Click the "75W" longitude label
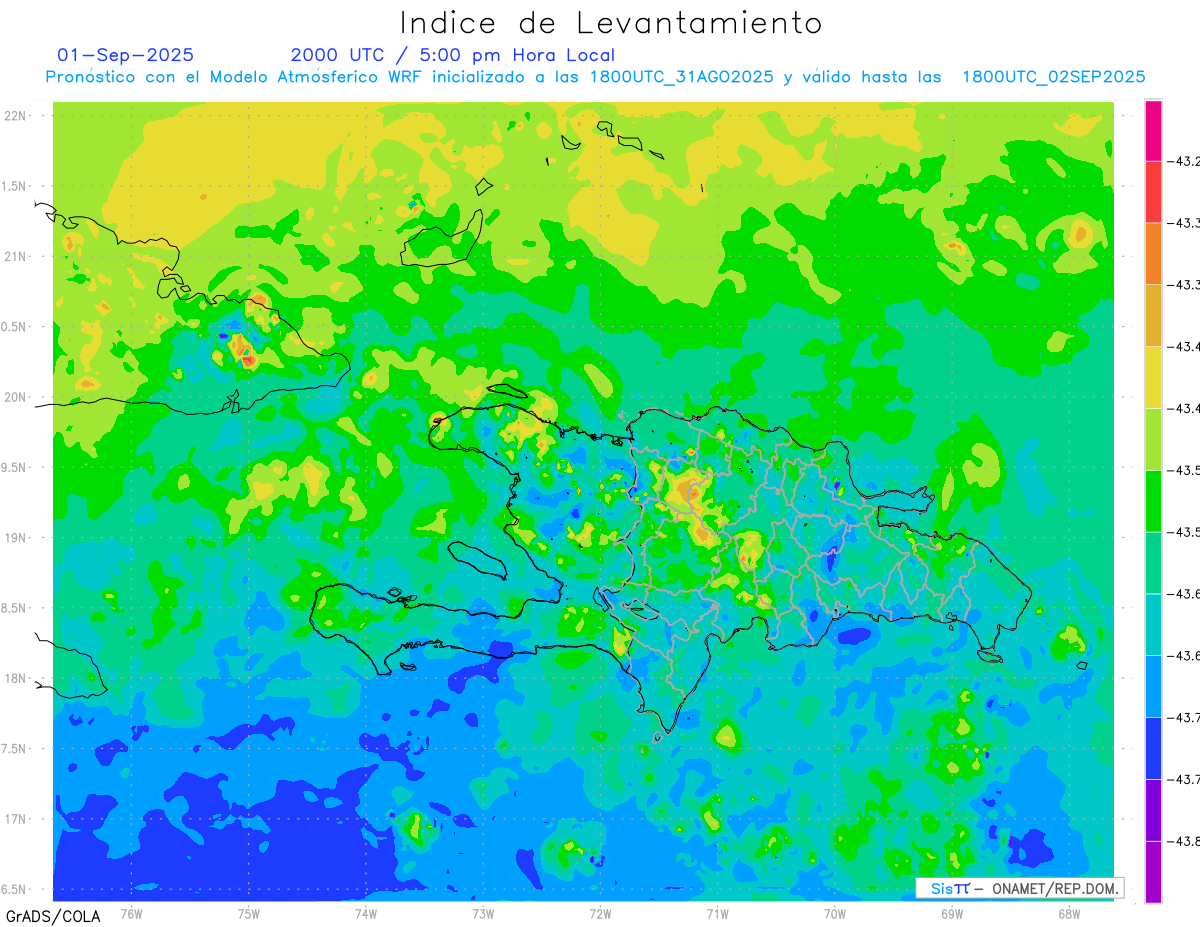The height and width of the screenshot is (927, 1200). pyautogui.click(x=249, y=914)
